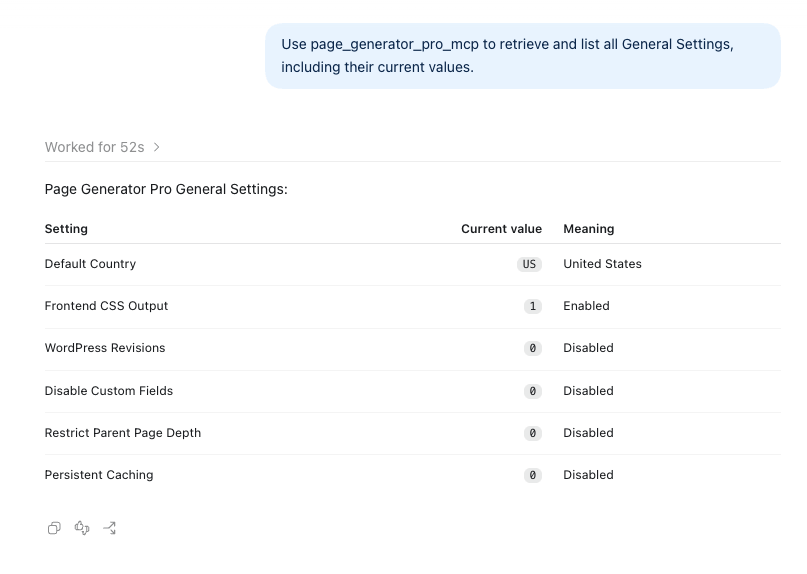The image size is (807, 574).
Task: Click the 'United States' meaning cell
Action: click(603, 264)
